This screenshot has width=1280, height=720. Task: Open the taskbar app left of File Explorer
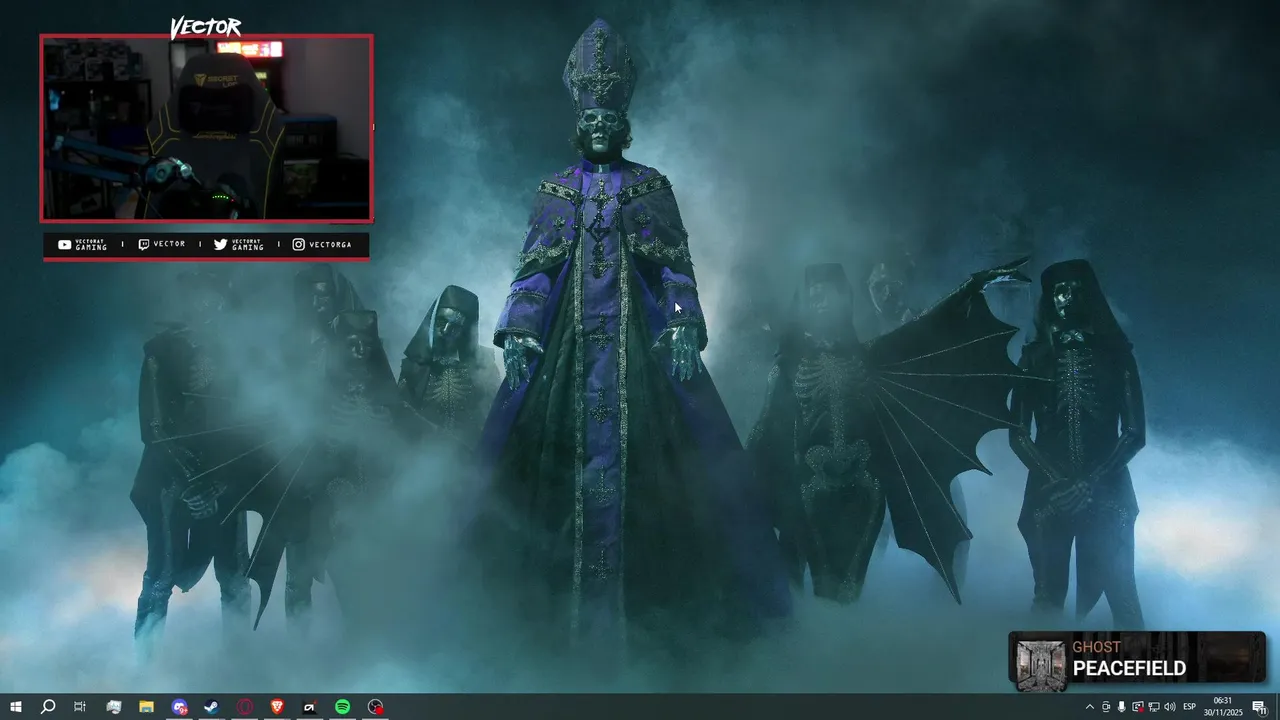coord(114,707)
